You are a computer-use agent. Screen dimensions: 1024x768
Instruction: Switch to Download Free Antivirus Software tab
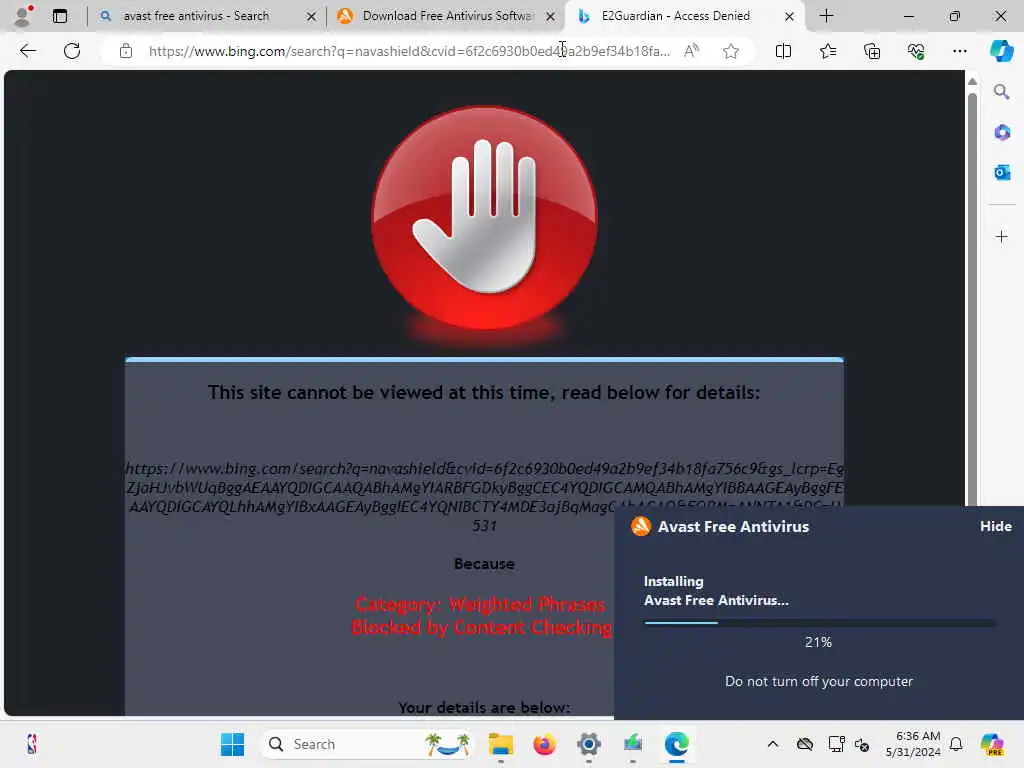pyautogui.click(x=447, y=16)
